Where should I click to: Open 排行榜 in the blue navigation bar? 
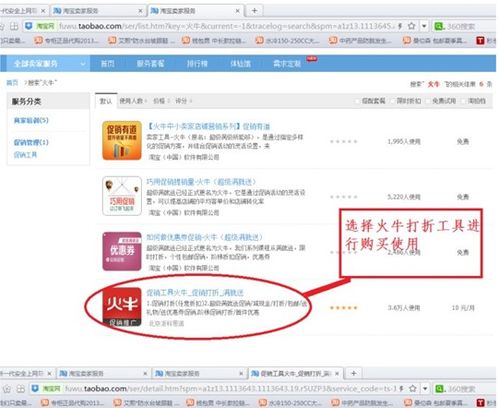tap(197, 63)
